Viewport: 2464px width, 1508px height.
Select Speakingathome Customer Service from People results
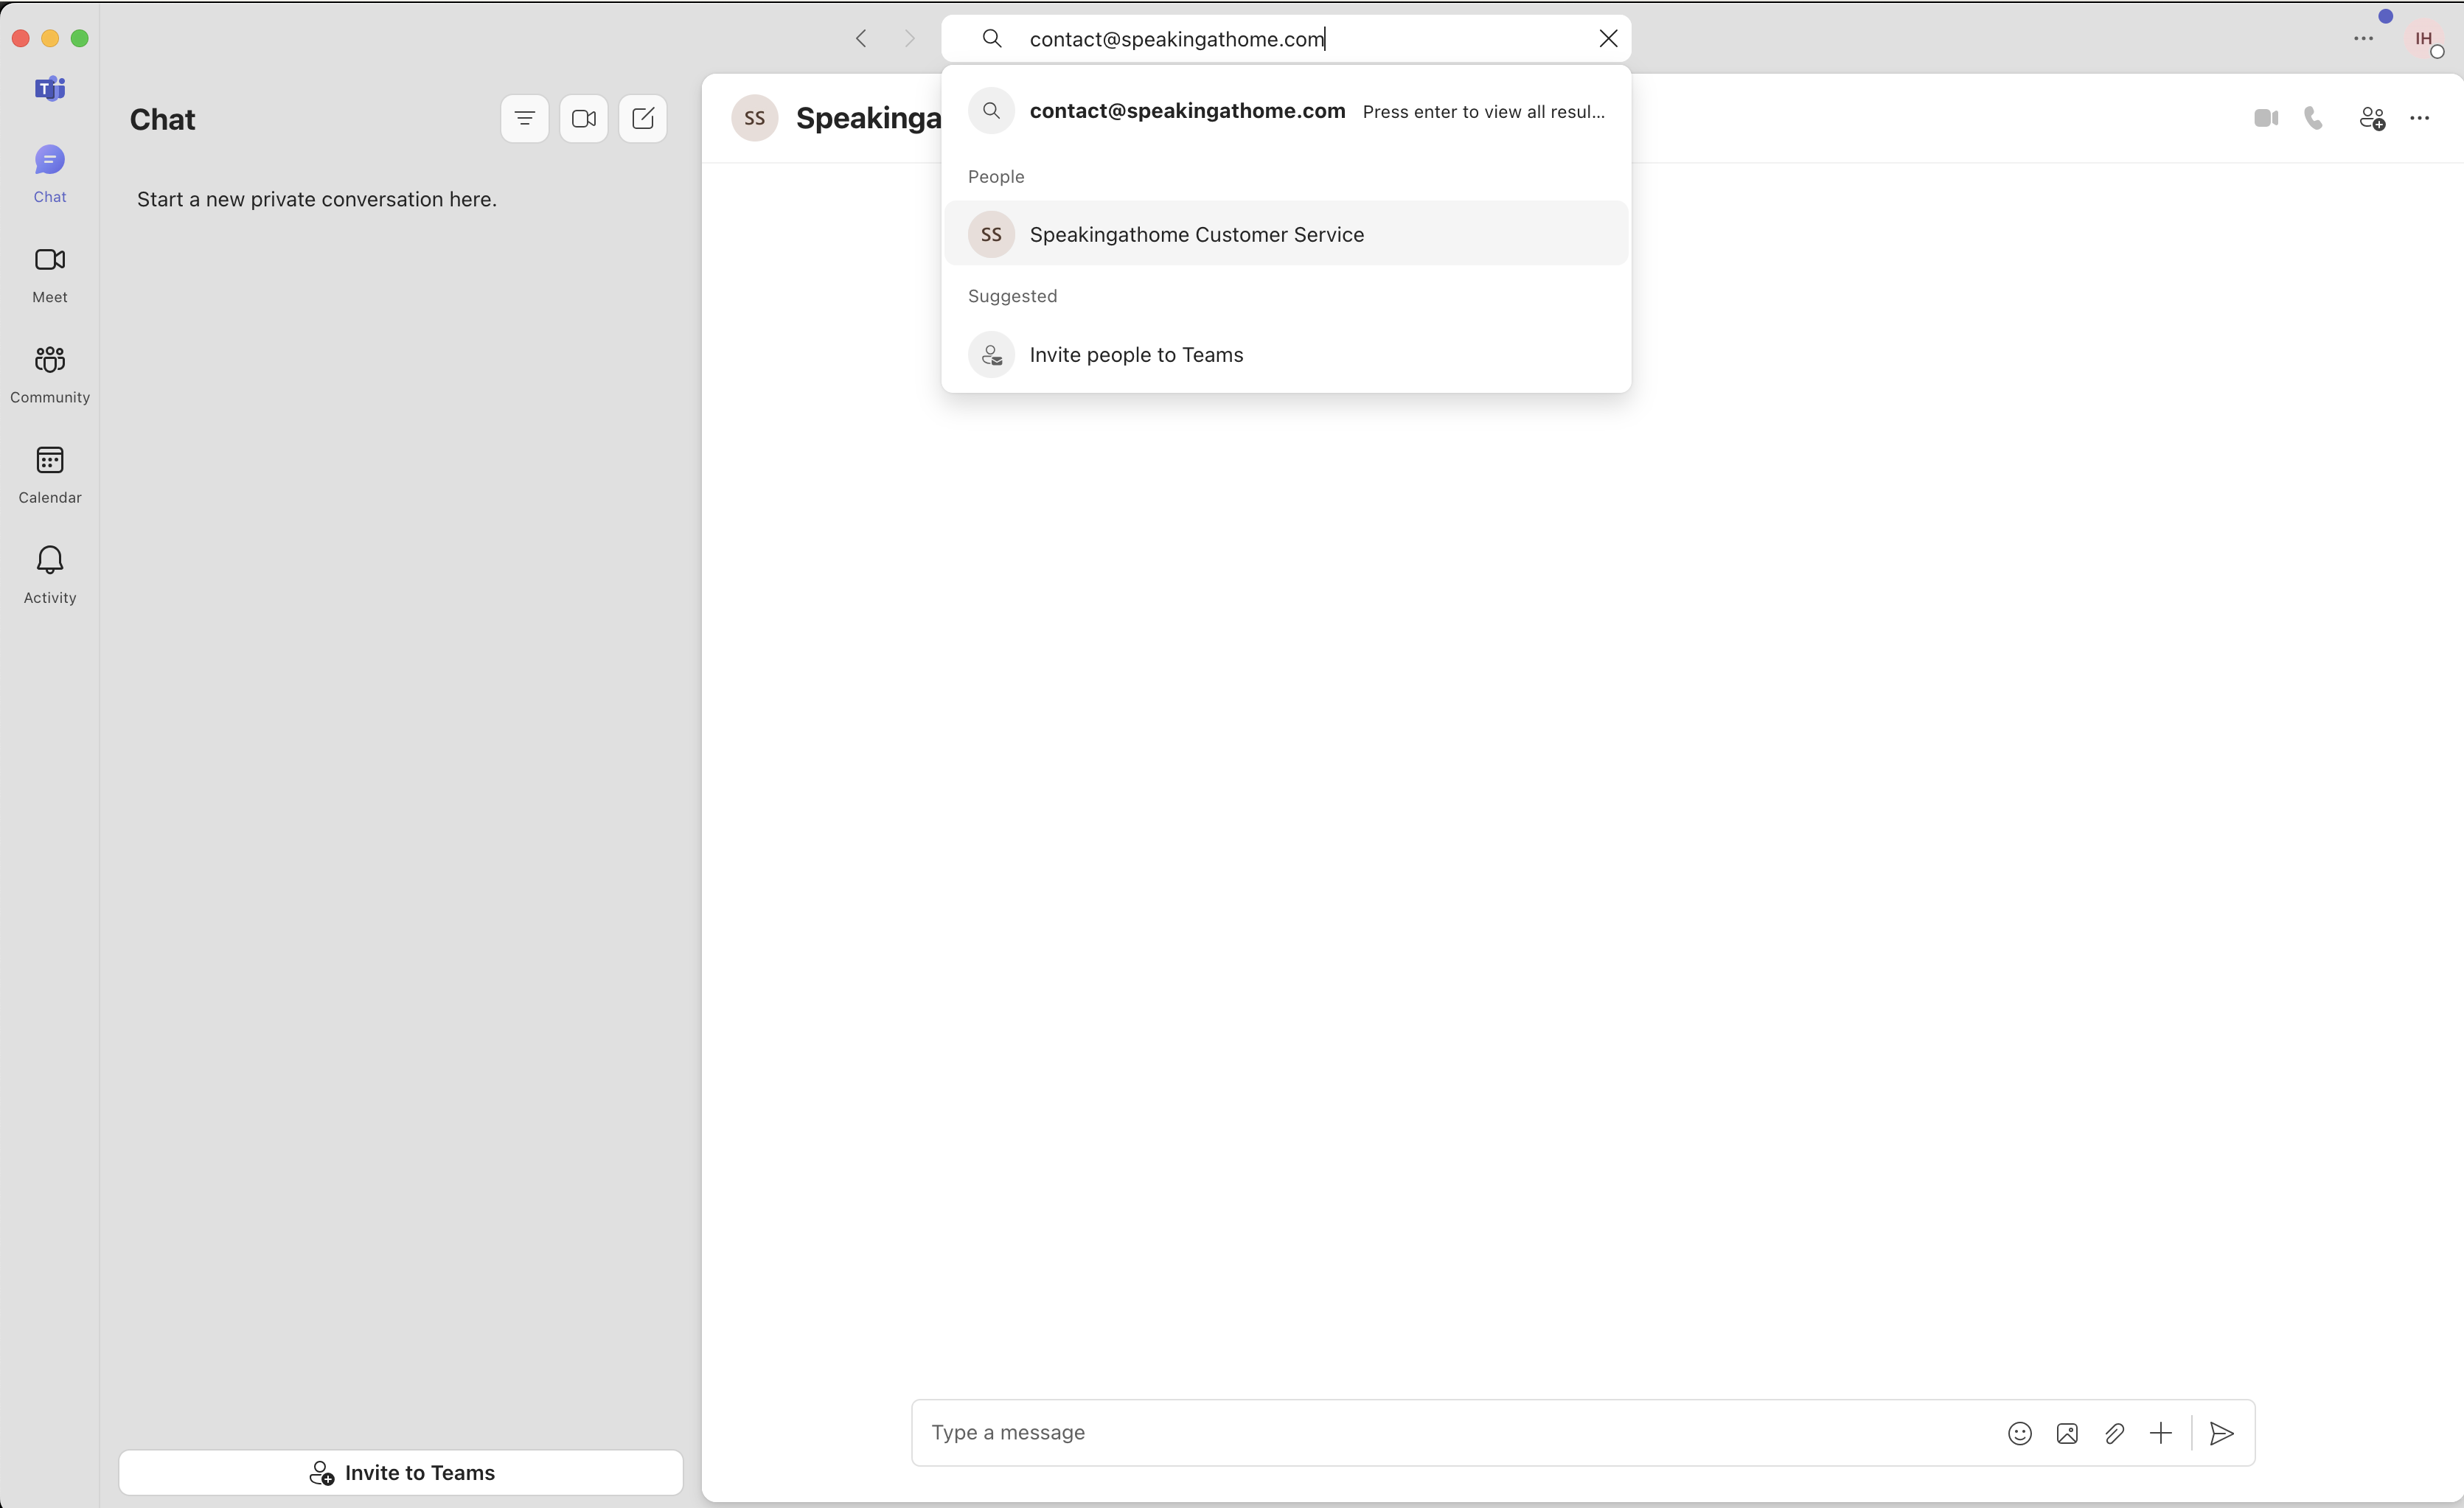pyautogui.click(x=1197, y=234)
